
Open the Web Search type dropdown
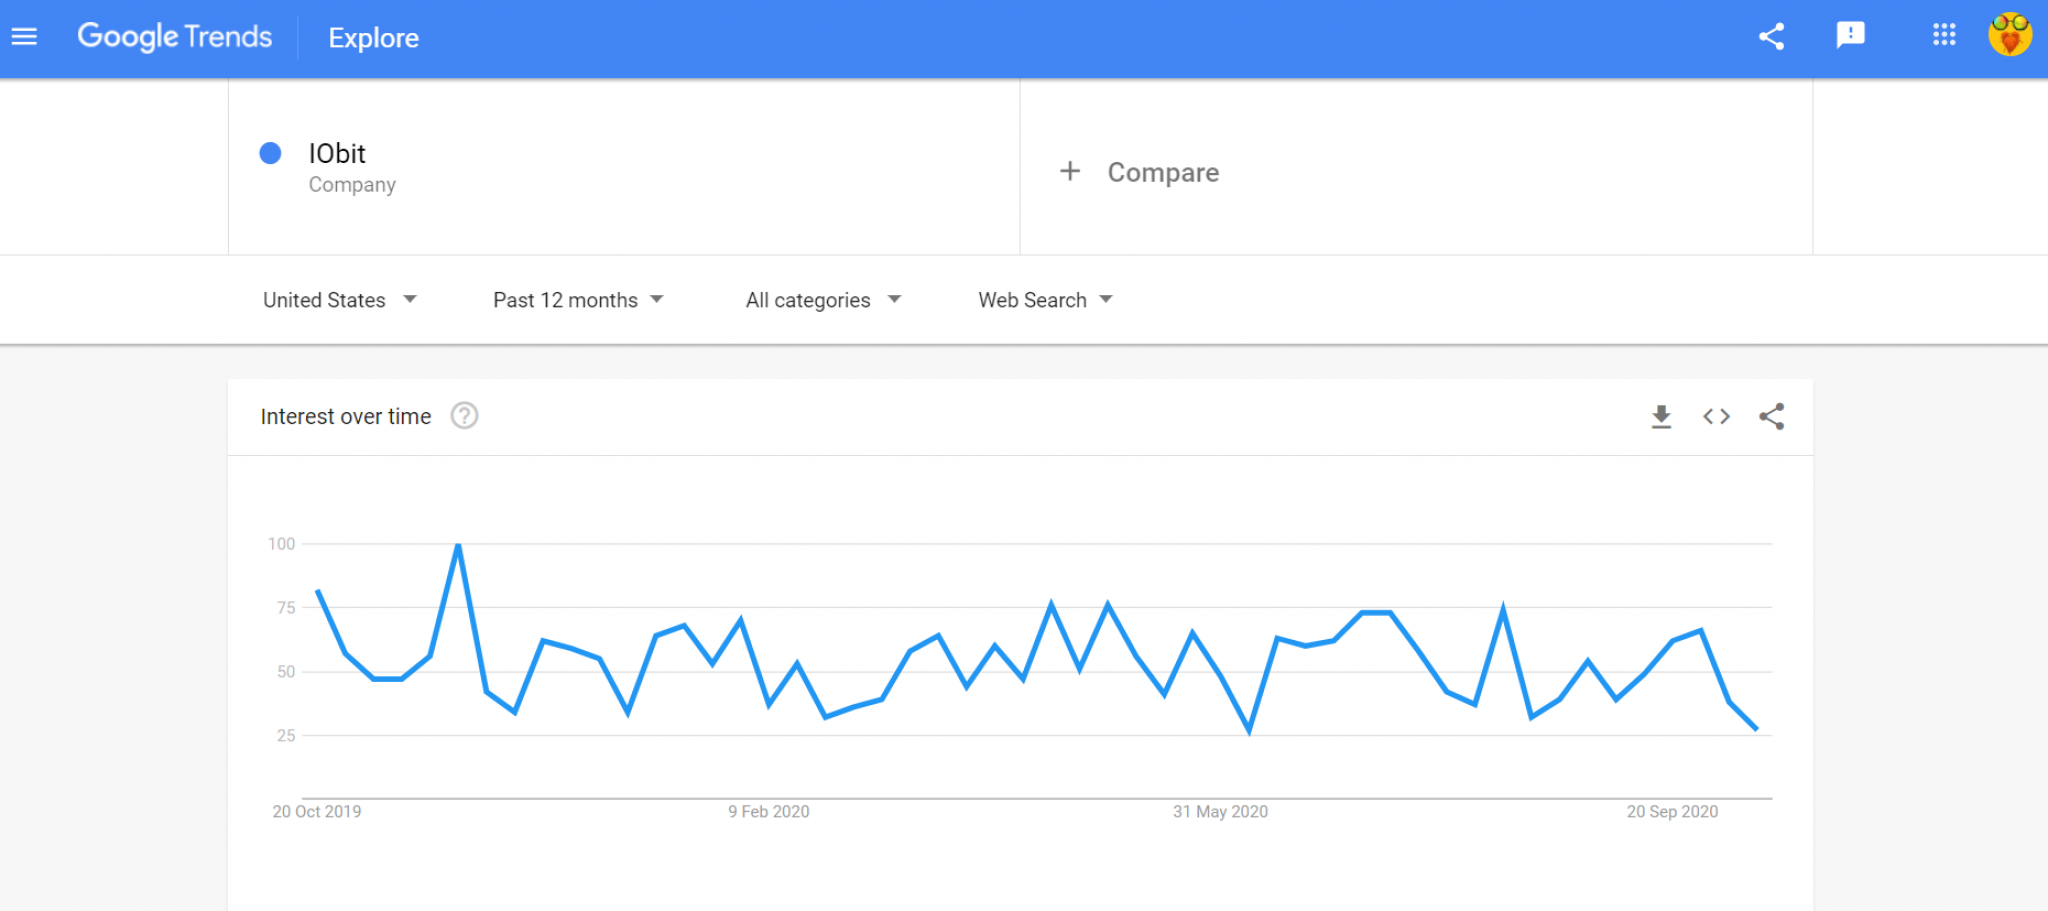coord(1045,300)
